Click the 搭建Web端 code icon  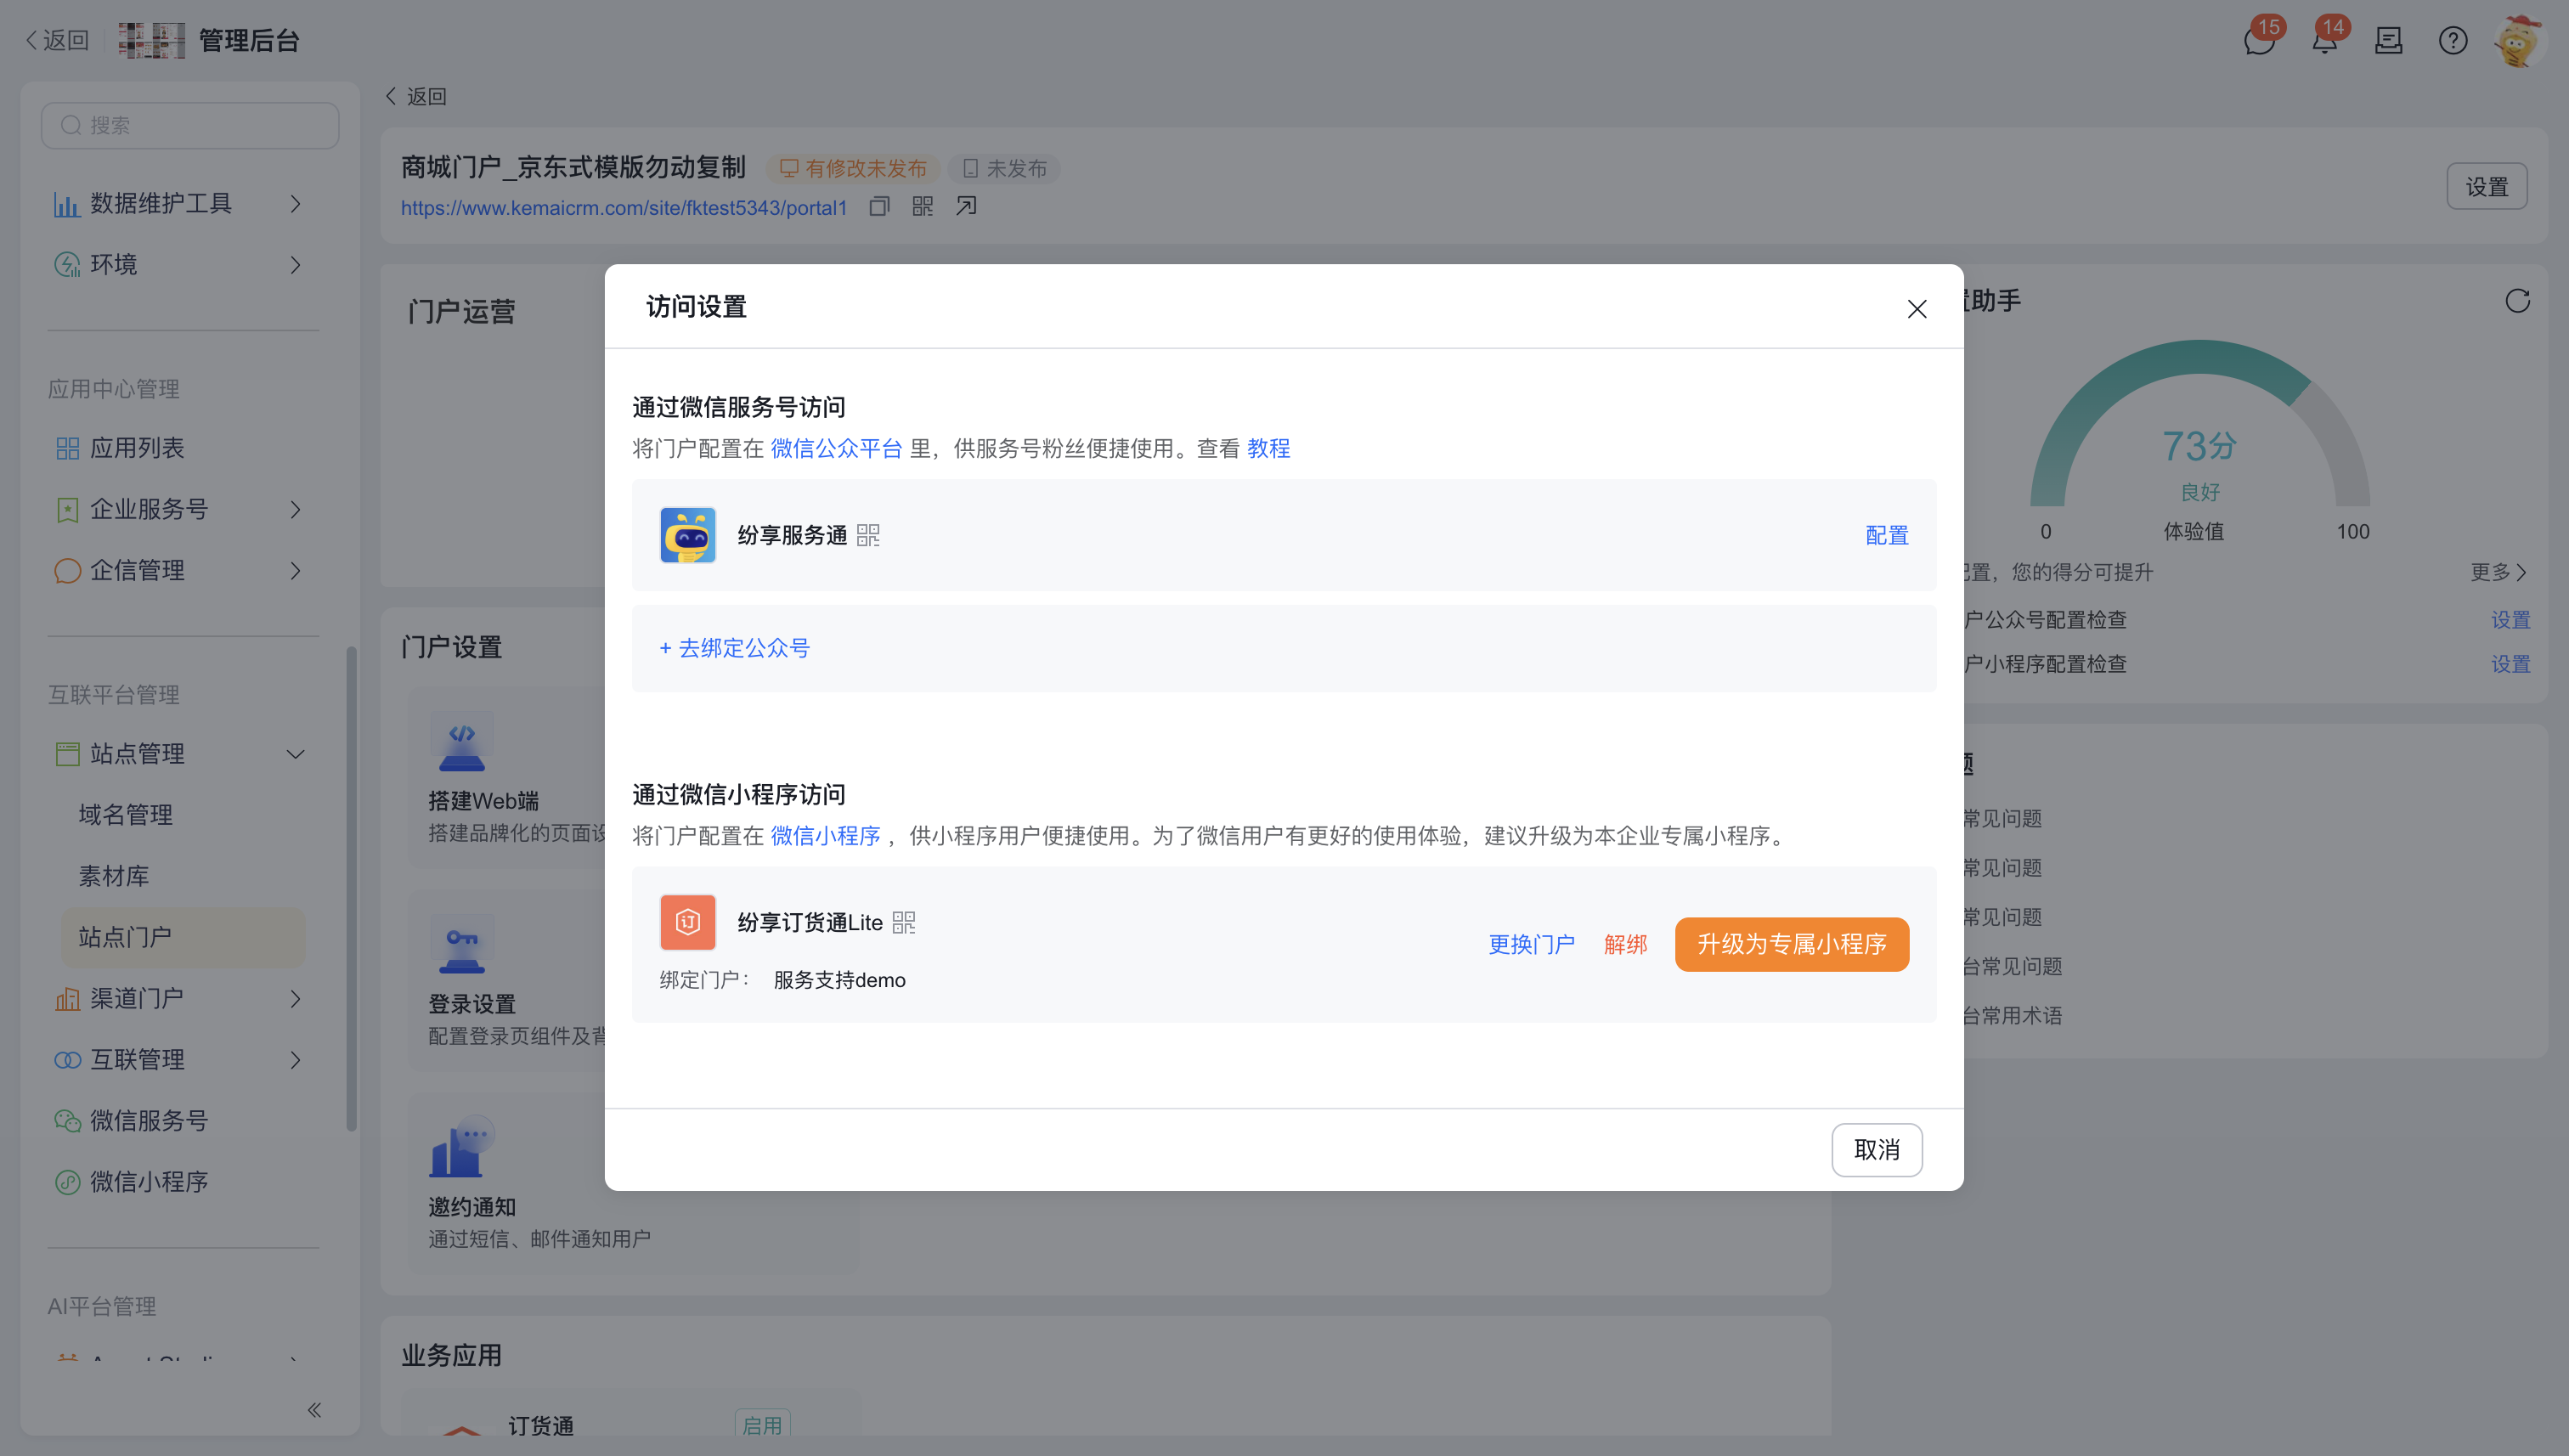[x=461, y=741]
